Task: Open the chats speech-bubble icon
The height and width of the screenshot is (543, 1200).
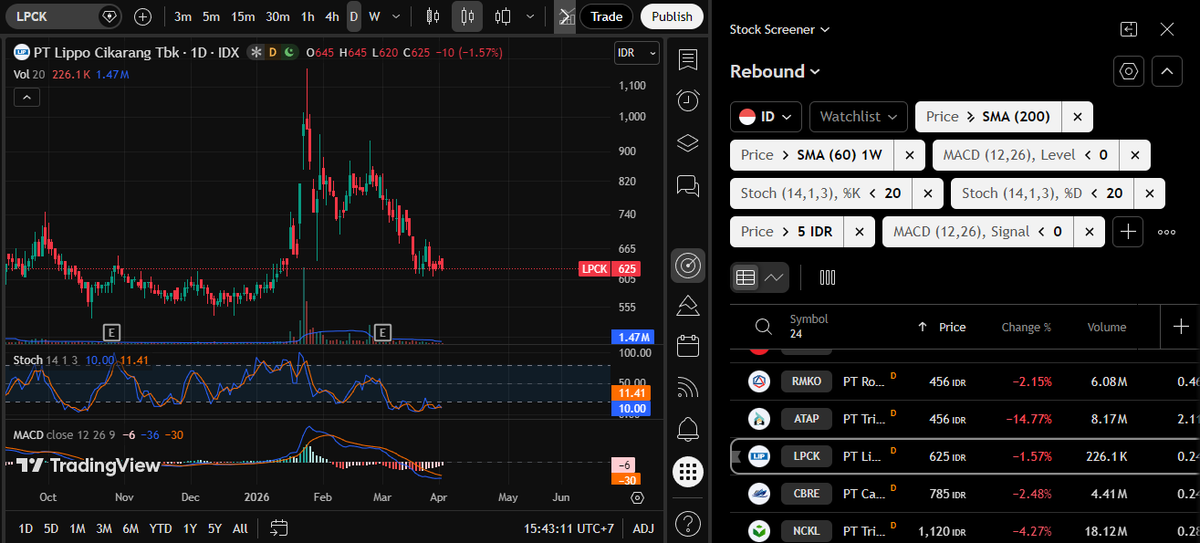Action: pyautogui.click(x=688, y=185)
